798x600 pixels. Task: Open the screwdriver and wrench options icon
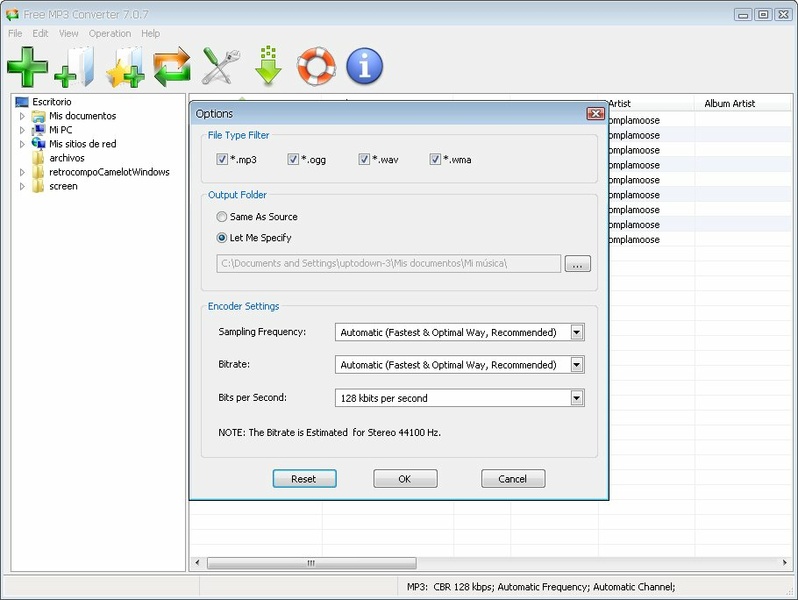click(x=220, y=67)
